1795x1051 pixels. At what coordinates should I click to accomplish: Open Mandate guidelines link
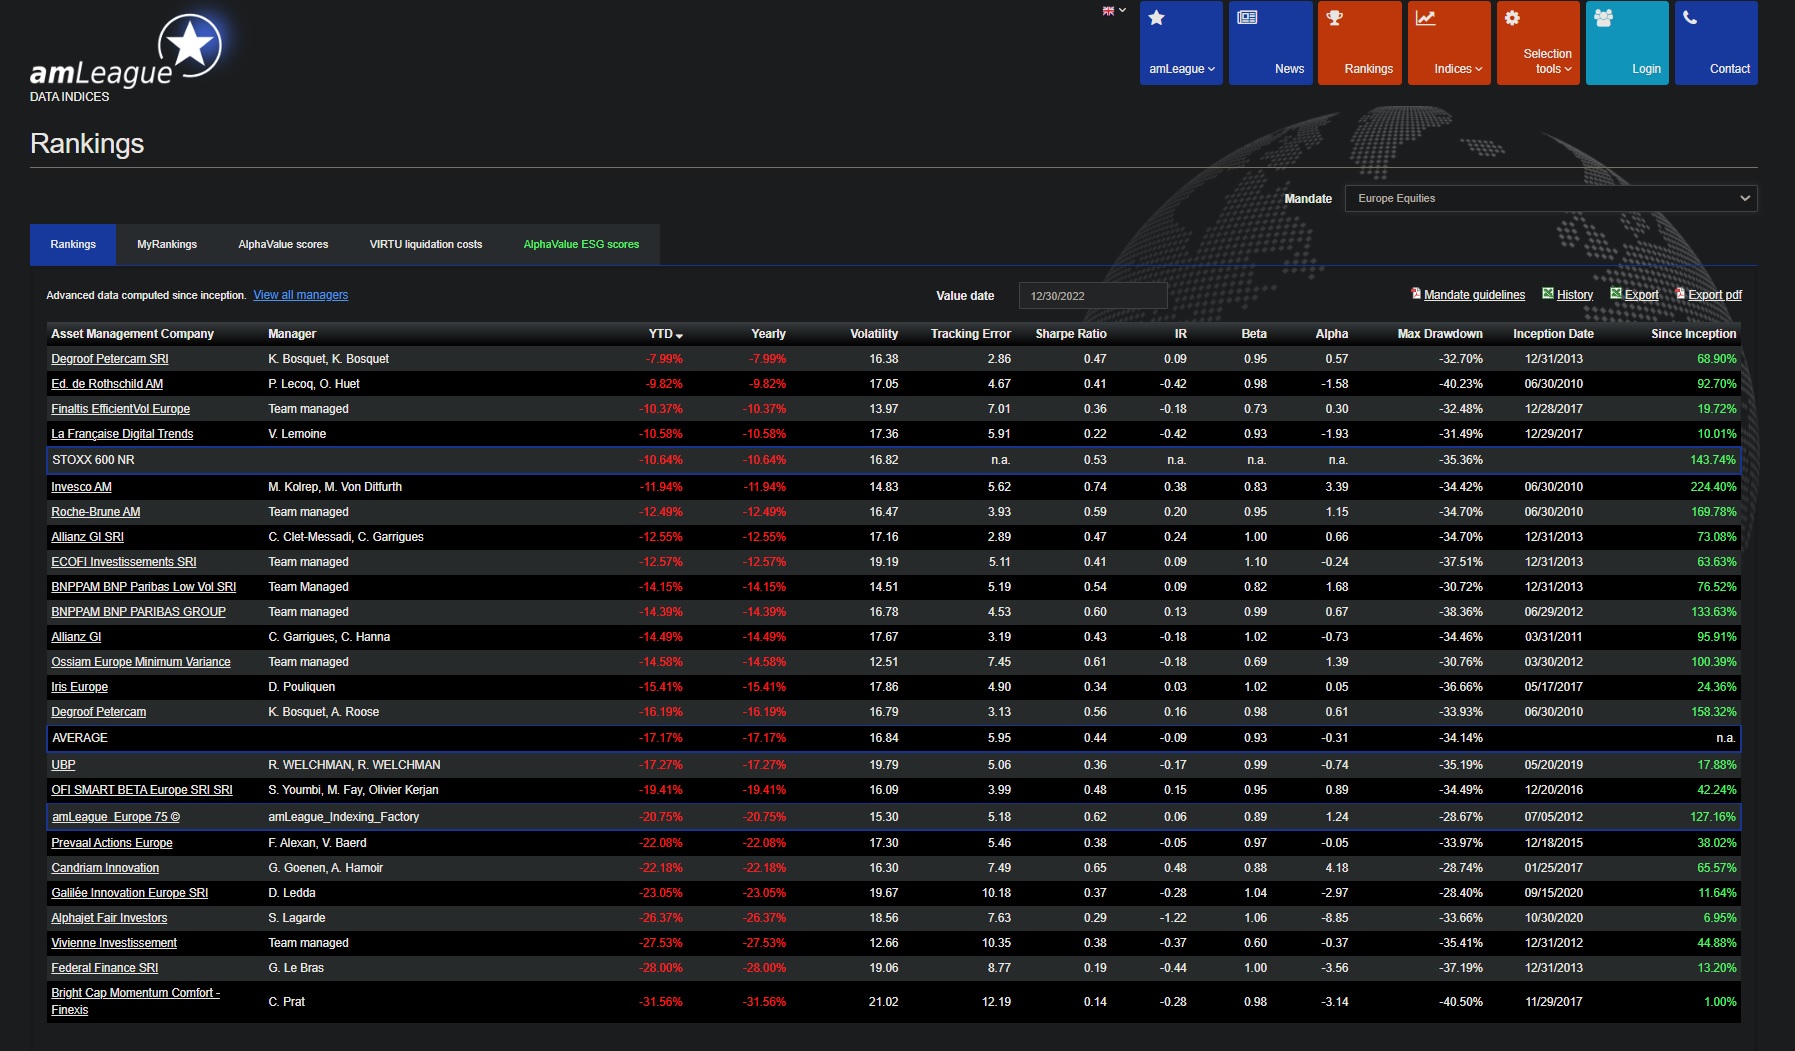point(1474,295)
